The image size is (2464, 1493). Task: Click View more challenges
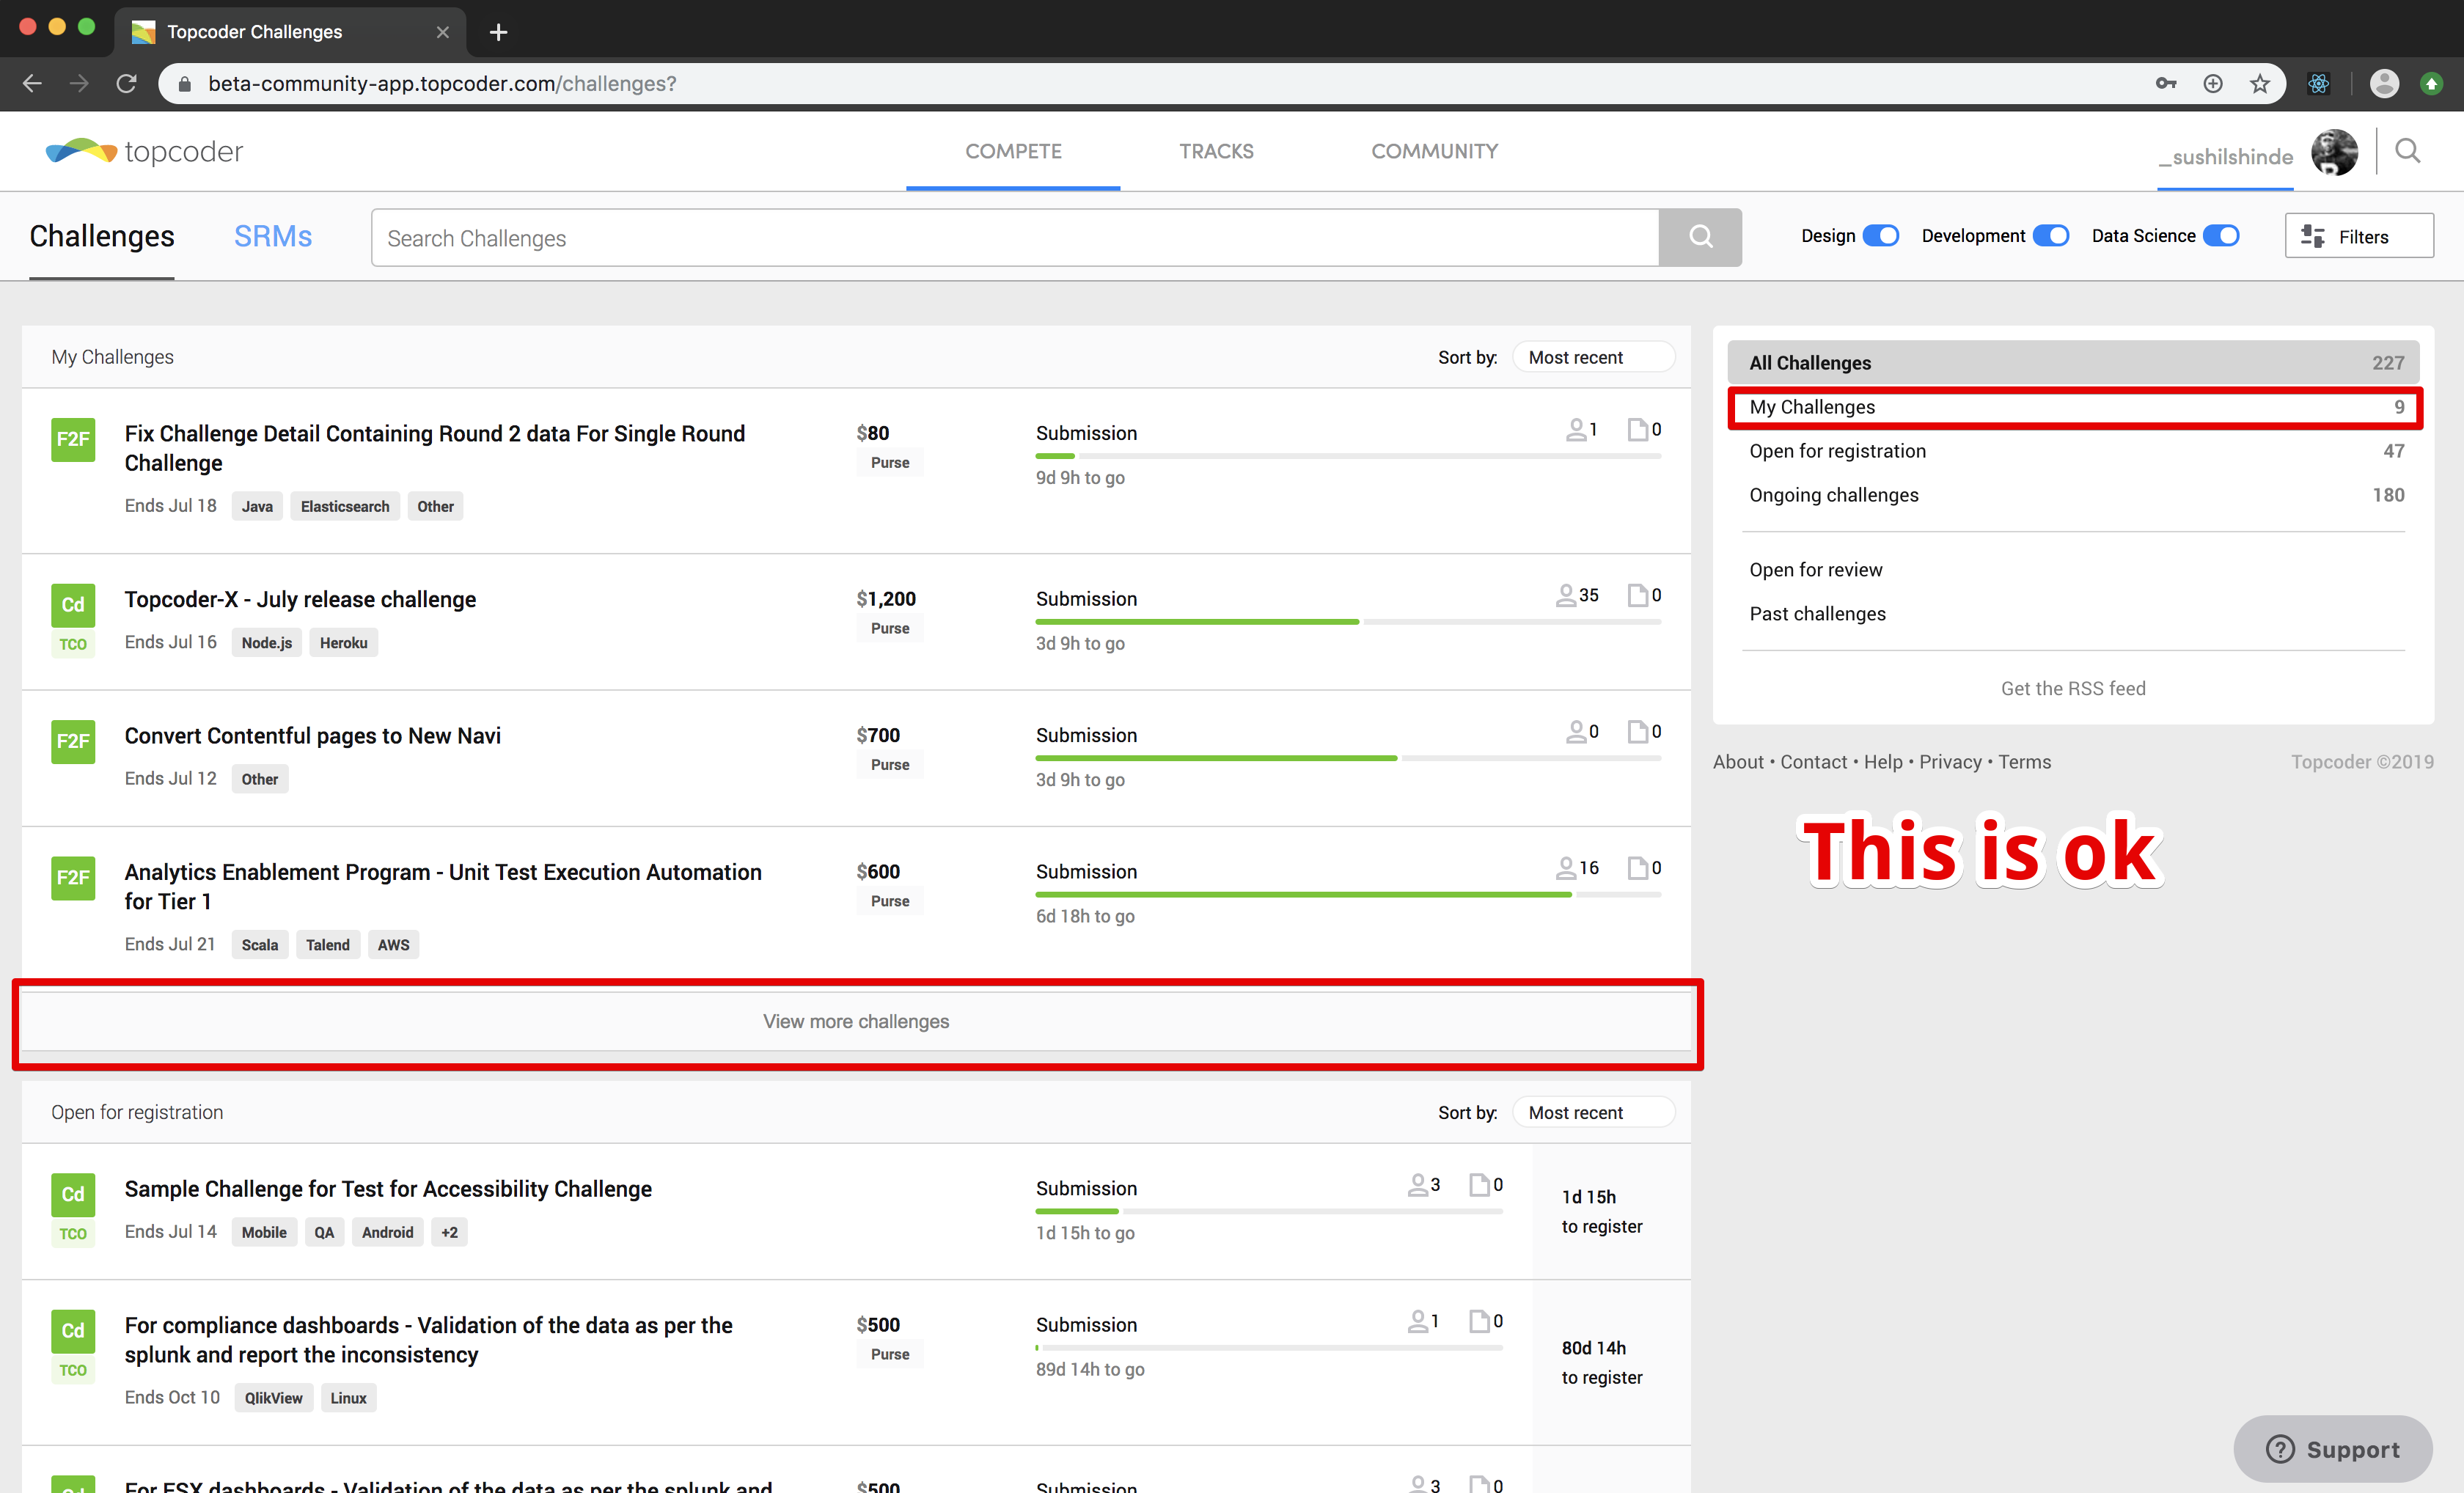[856, 1021]
